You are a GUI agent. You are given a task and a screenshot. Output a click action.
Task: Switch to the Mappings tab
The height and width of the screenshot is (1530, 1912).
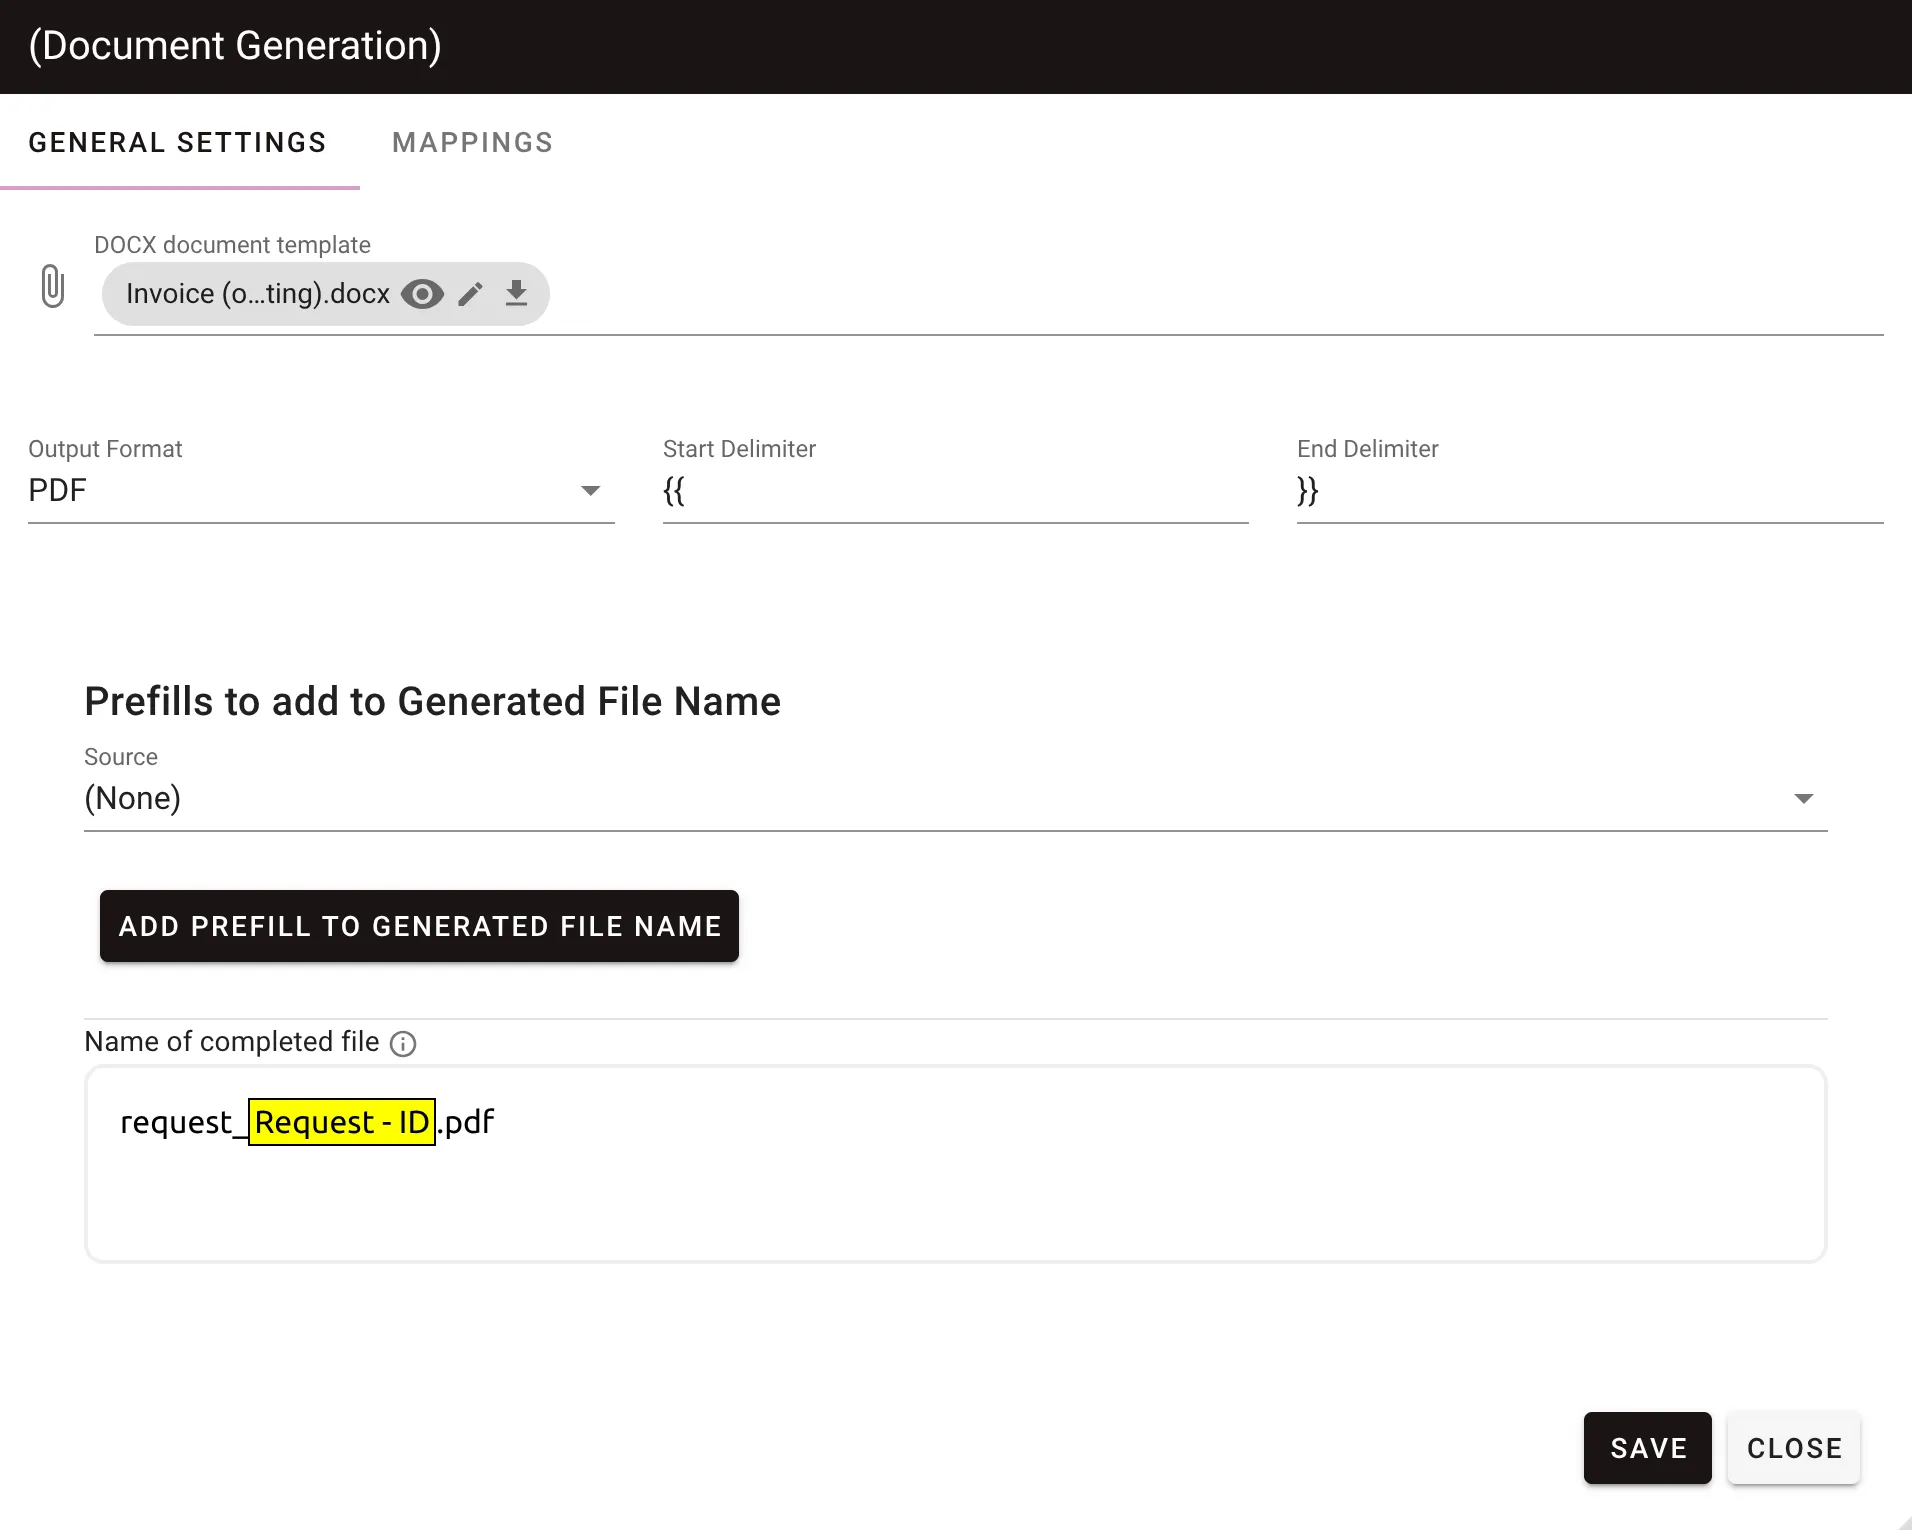(472, 142)
